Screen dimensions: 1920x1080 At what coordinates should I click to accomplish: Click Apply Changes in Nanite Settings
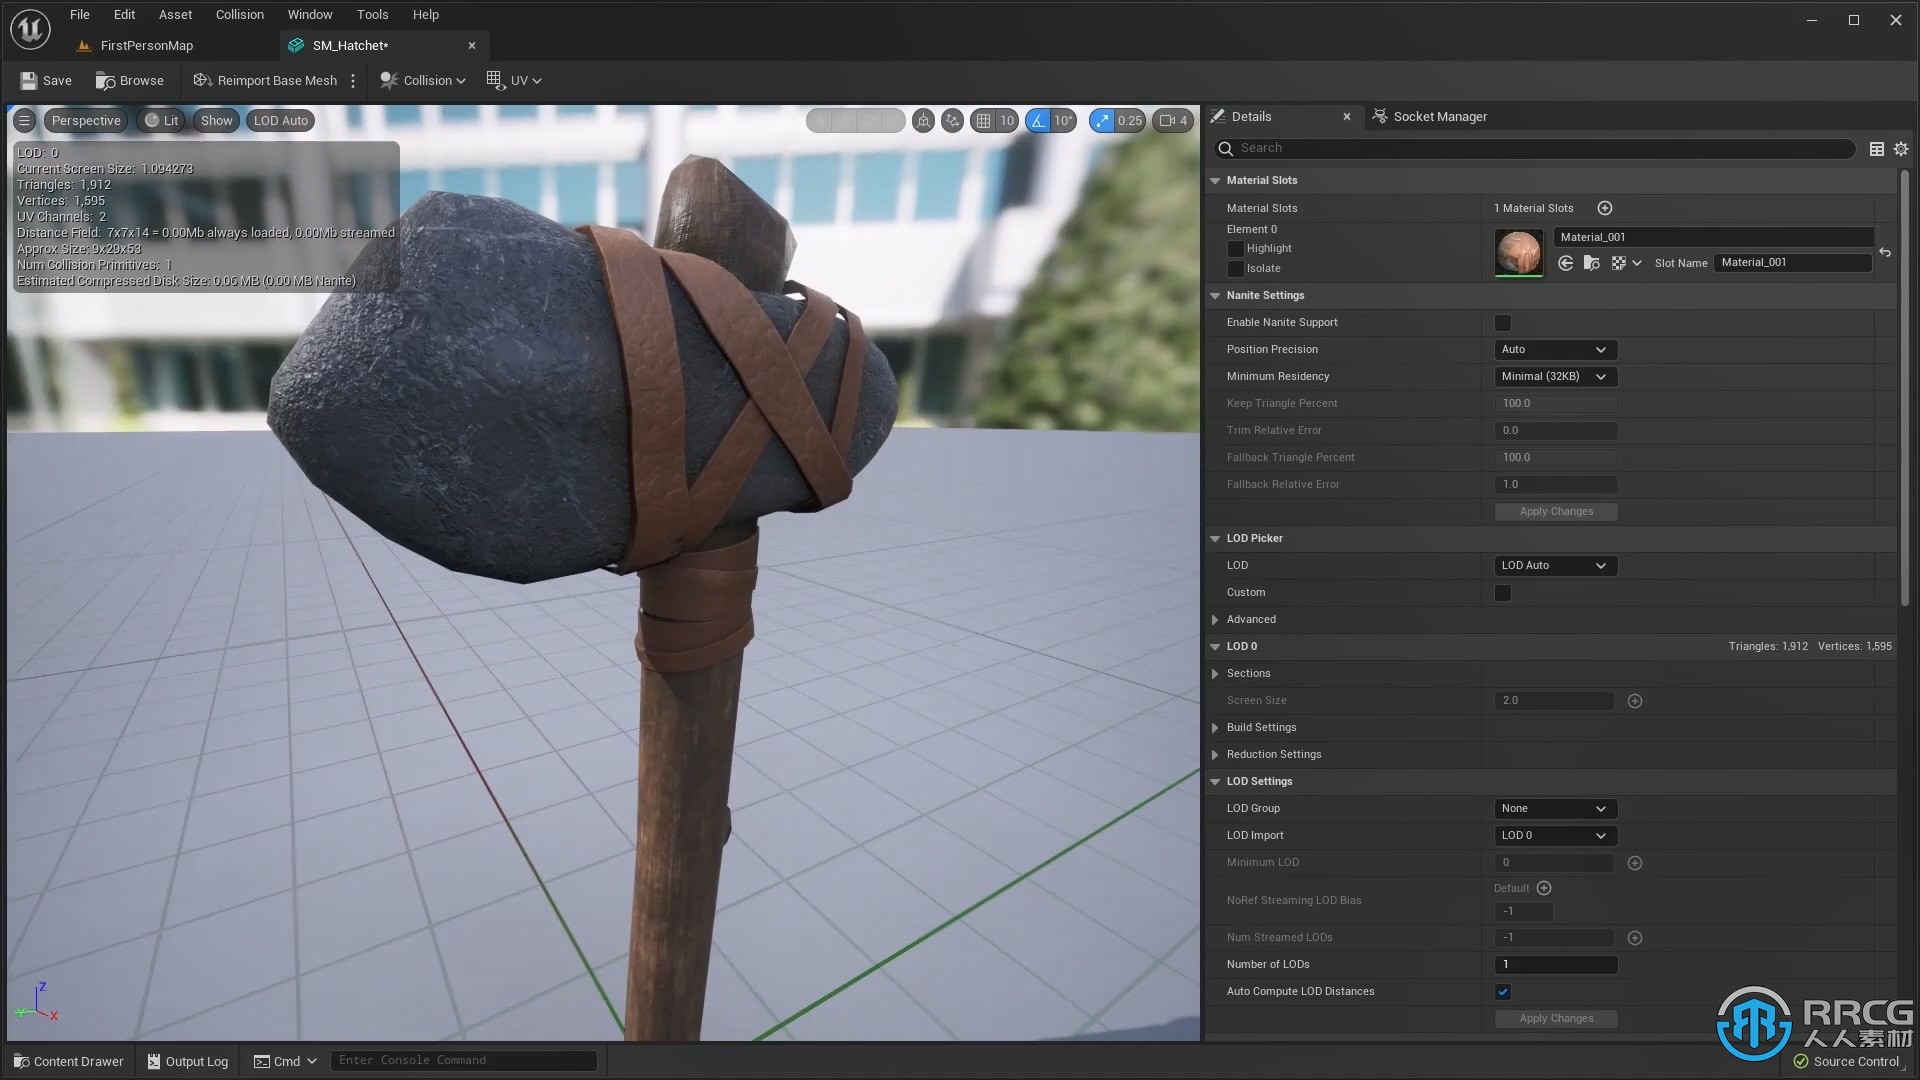pyautogui.click(x=1555, y=510)
